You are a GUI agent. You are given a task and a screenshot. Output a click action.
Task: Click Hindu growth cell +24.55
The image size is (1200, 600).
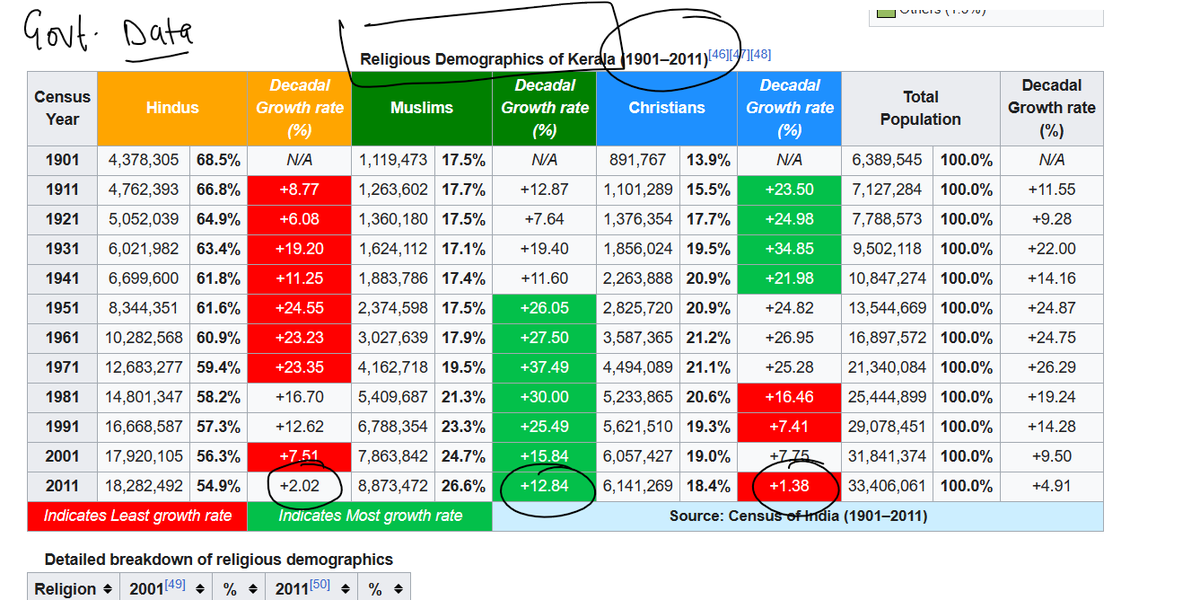299,308
